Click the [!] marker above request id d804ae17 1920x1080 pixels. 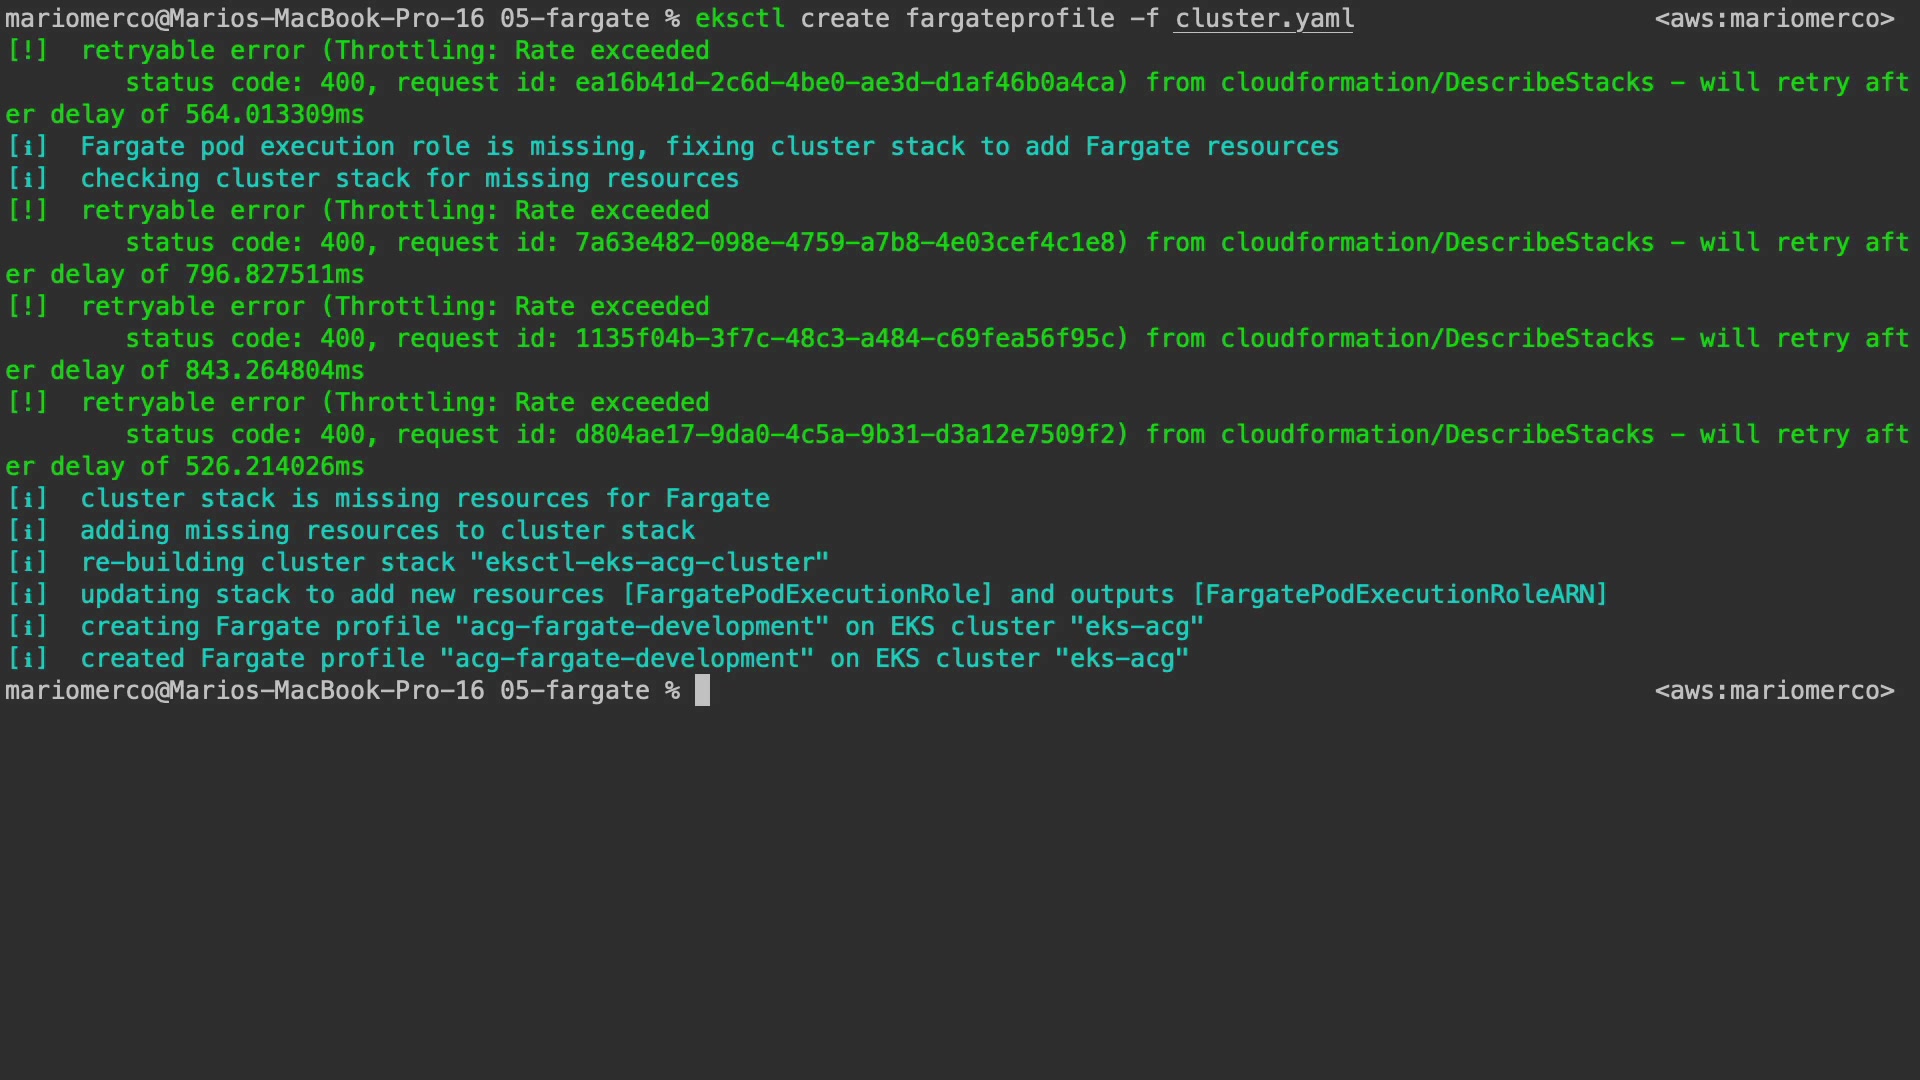27,403
